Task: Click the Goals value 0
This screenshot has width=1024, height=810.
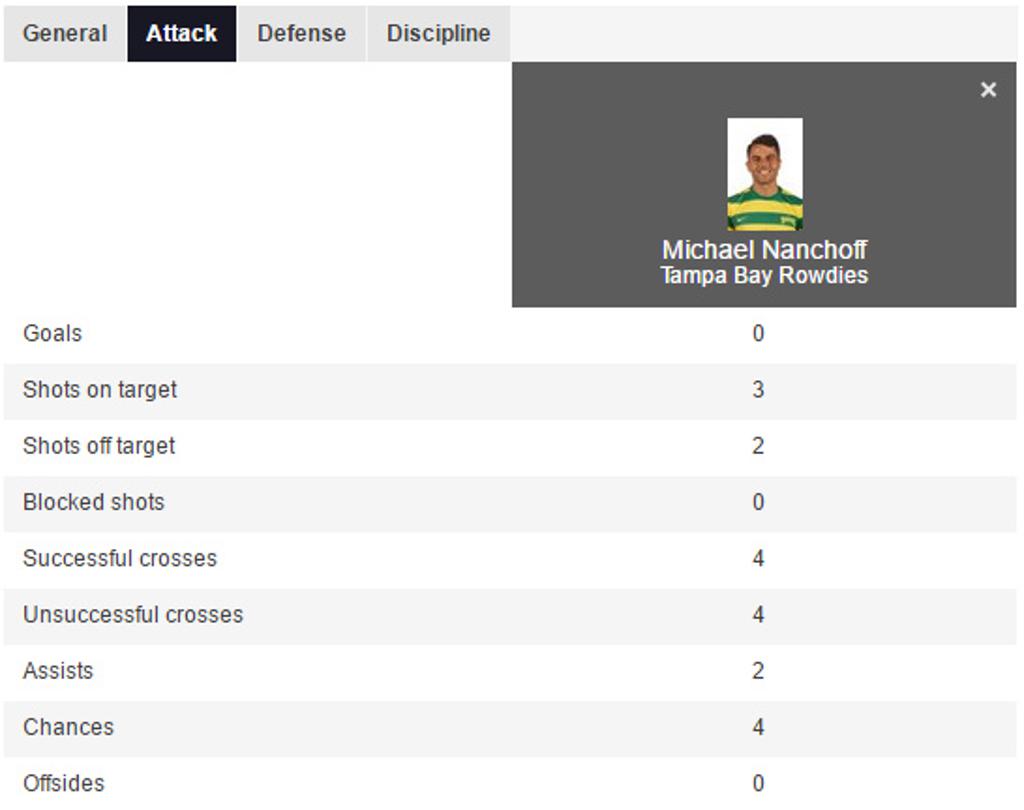Action: pyautogui.click(x=758, y=334)
